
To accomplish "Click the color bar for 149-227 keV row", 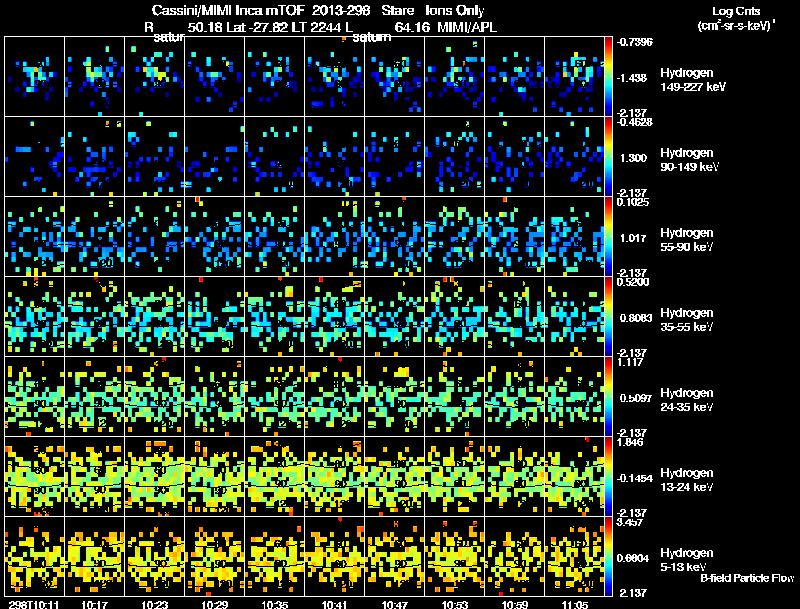I will point(608,76).
